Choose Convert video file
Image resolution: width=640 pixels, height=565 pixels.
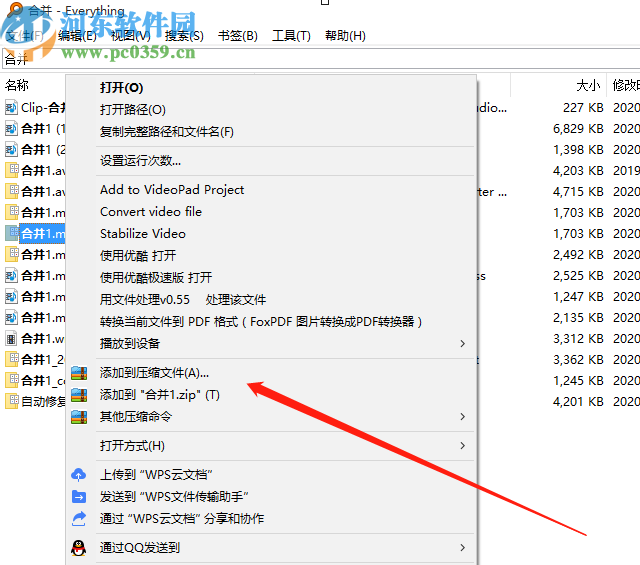click(151, 212)
